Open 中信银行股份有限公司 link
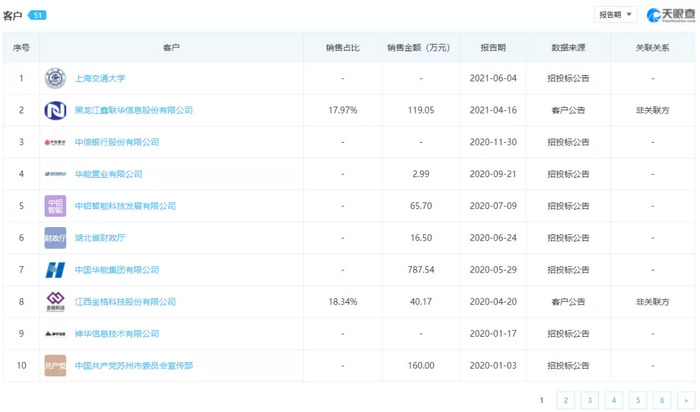Image resolution: width=700 pixels, height=412 pixels. 117,142
